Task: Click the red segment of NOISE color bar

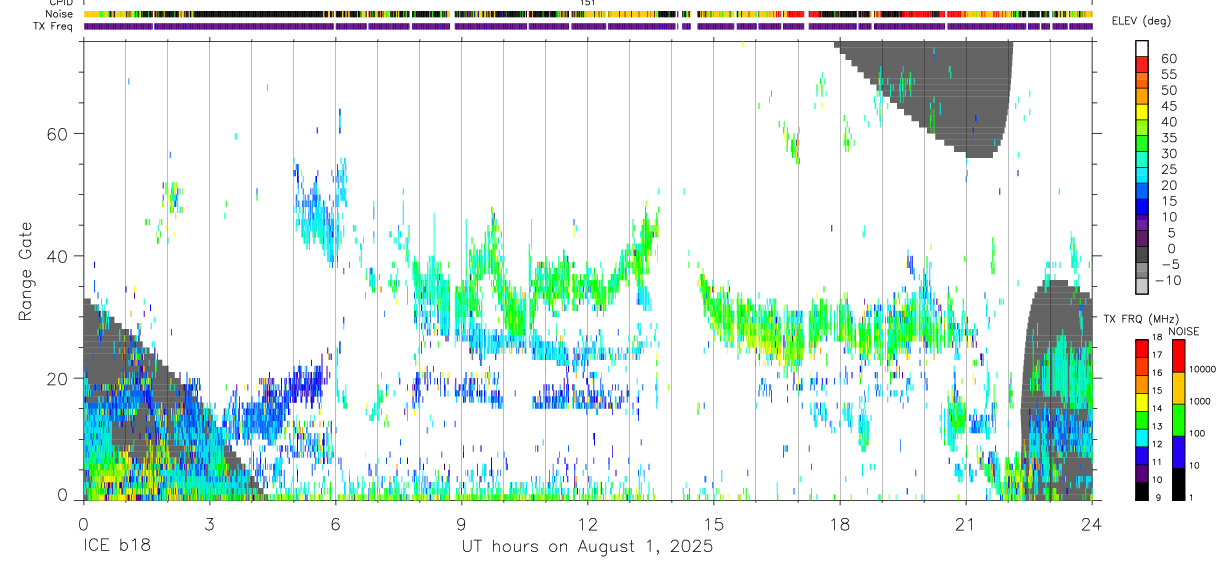Action: [1178, 356]
